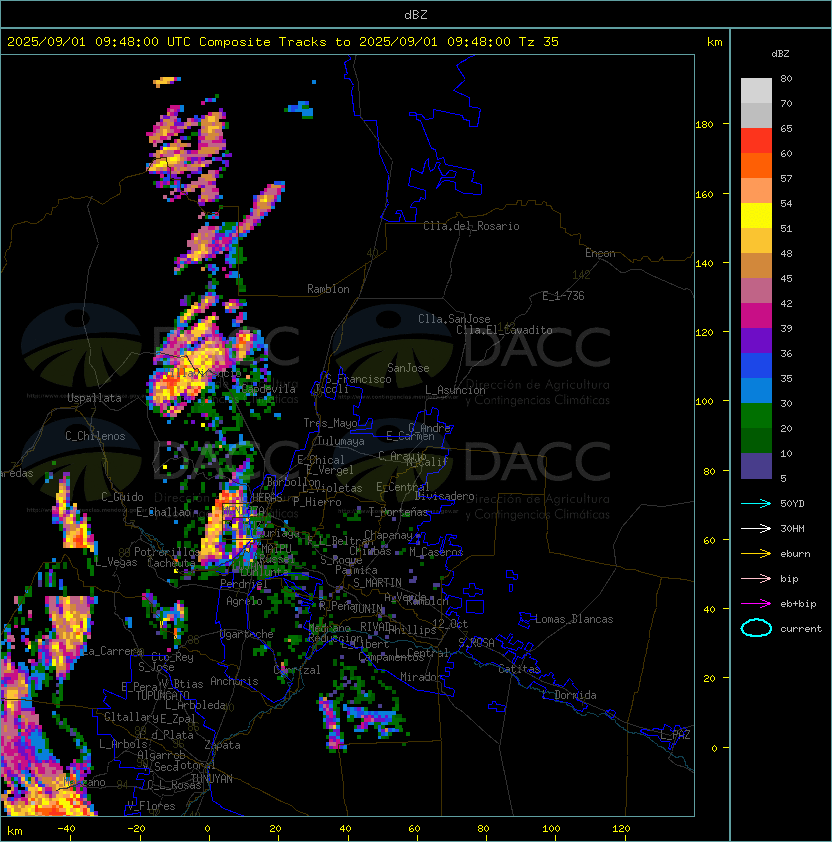
Task: Click the cyan 'current' ellipse symbol
Action: click(756, 628)
